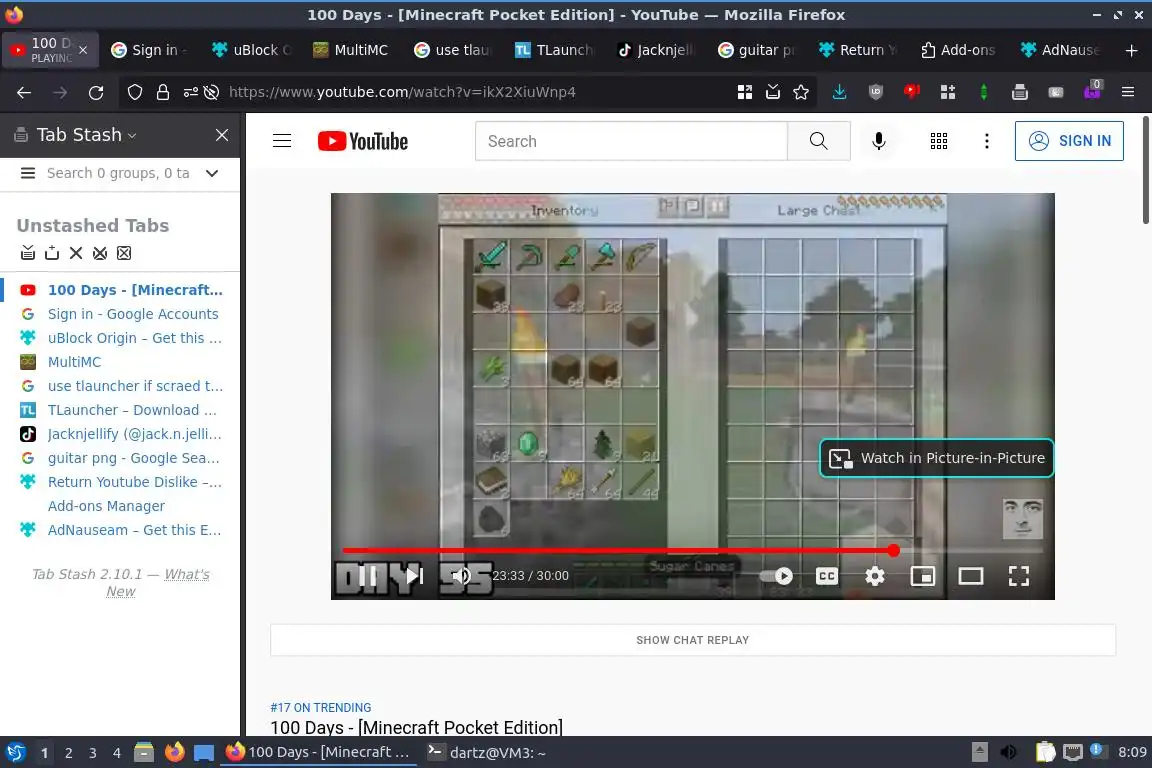Open the player settings gear icon
1152x768 pixels.
(874, 576)
